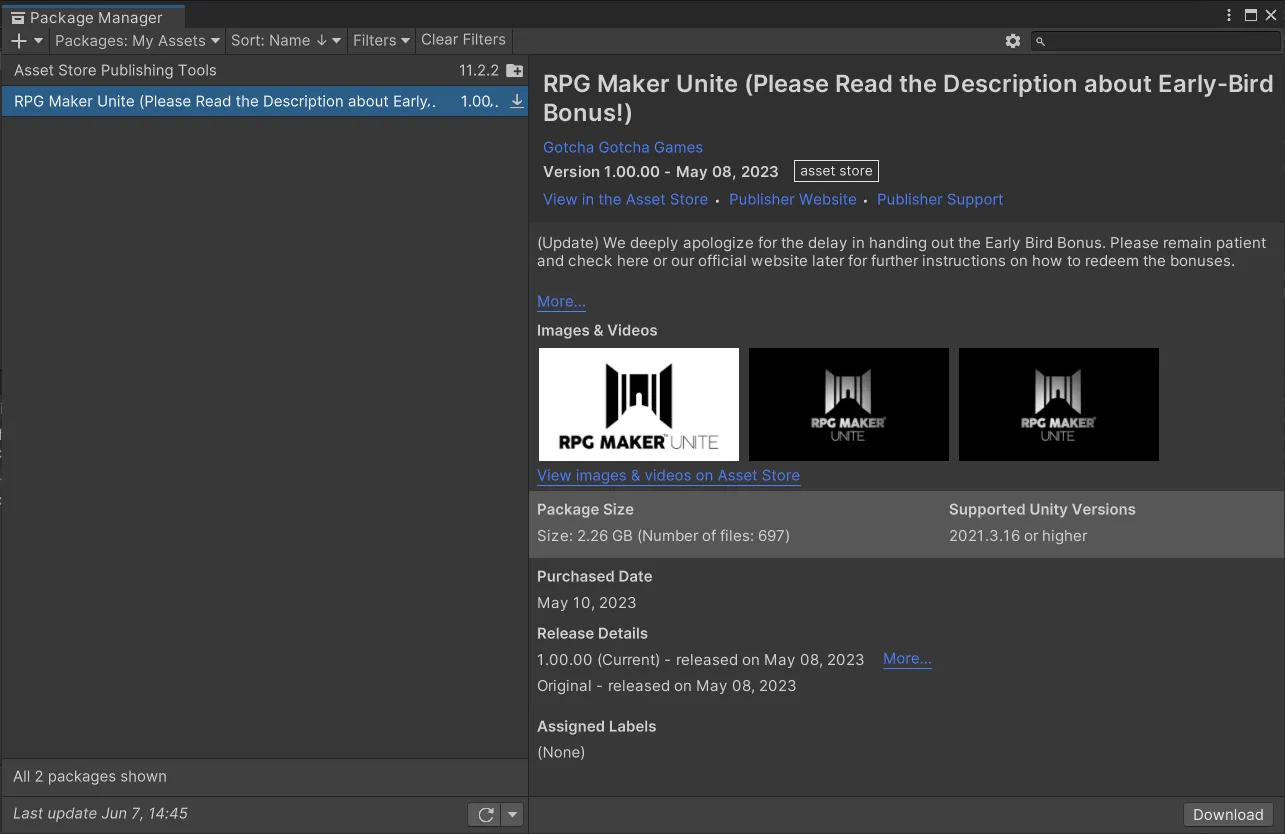The height and width of the screenshot is (834, 1285).
Task: Click import icon beside Asset Store Publishing Tools
Action: point(514,71)
